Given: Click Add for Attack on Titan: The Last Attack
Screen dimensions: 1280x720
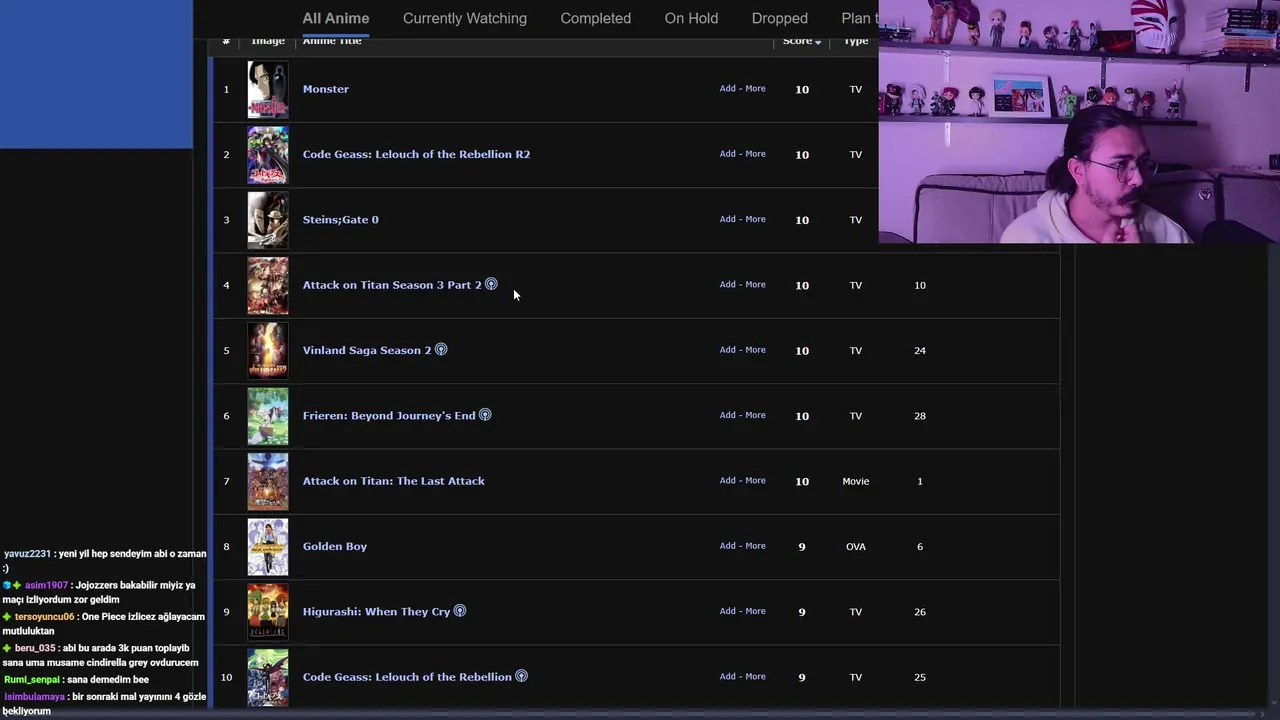Looking at the screenshot, I should coord(728,480).
